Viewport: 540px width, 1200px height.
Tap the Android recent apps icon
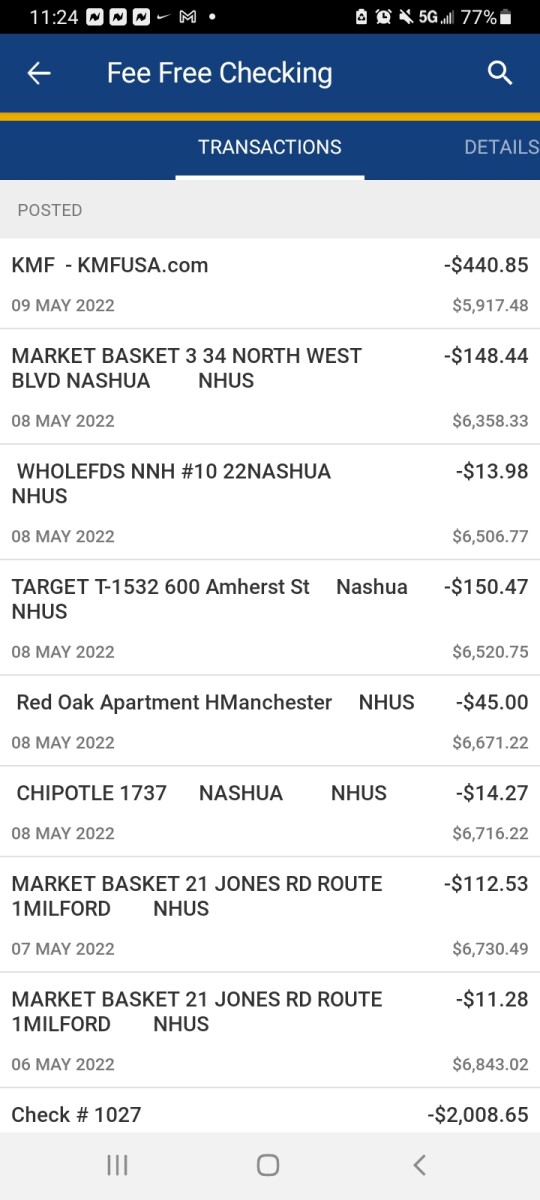click(117, 1165)
